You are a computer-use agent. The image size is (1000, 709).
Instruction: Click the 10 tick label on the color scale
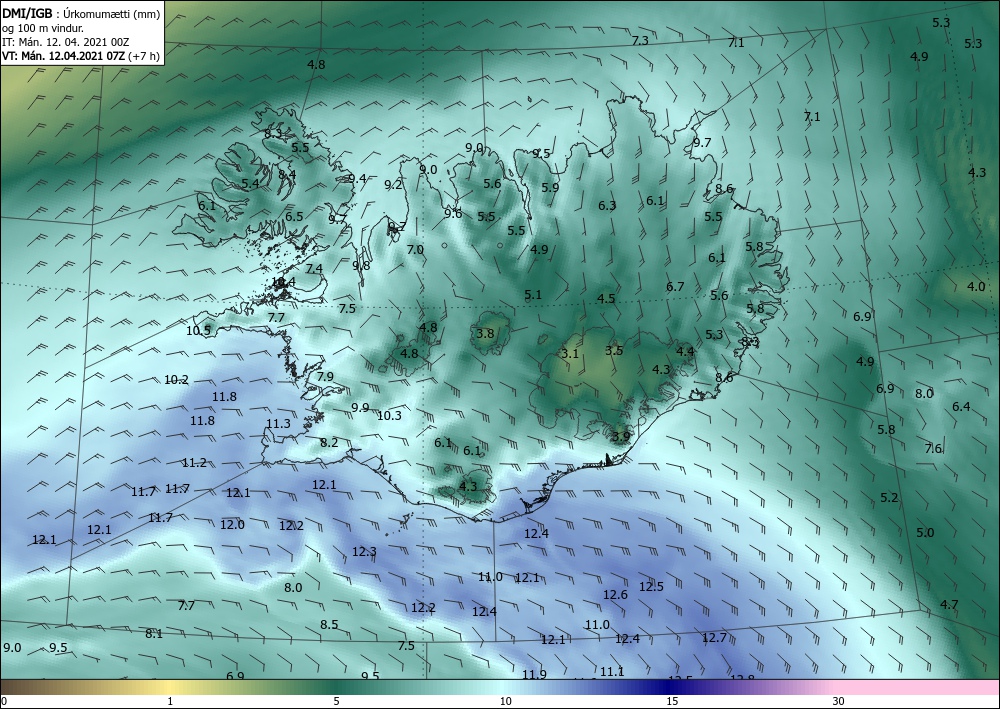(506, 701)
